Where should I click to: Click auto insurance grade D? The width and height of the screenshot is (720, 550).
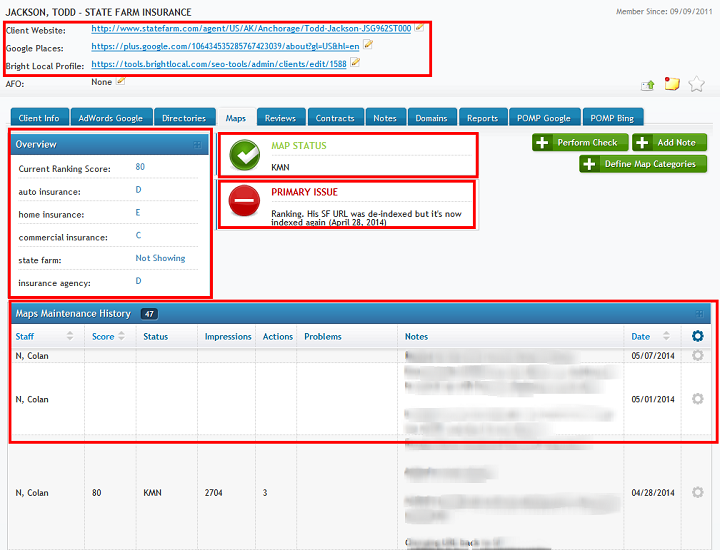pyautogui.click(x=138, y=190)
